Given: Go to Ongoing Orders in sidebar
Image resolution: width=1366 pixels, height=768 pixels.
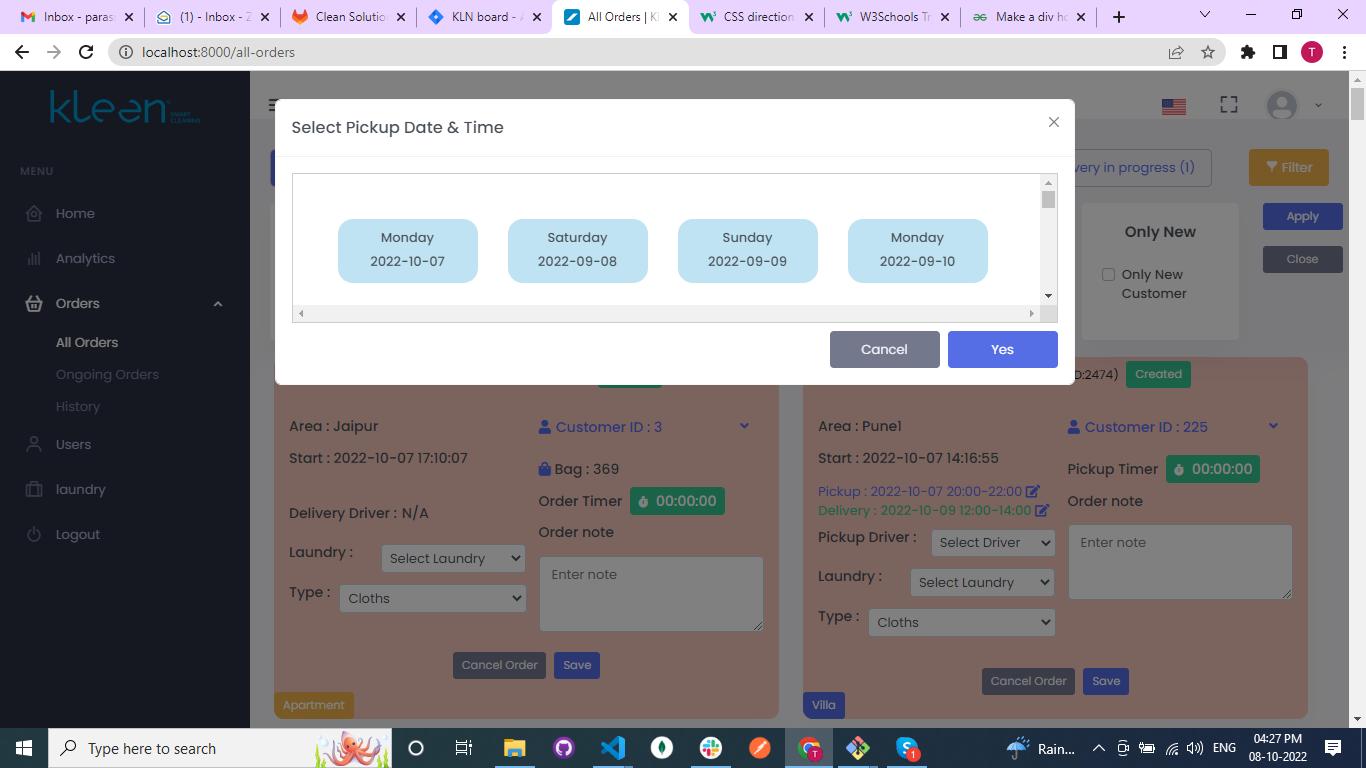Looking at the screenshot, I should [x=107, y=375].
